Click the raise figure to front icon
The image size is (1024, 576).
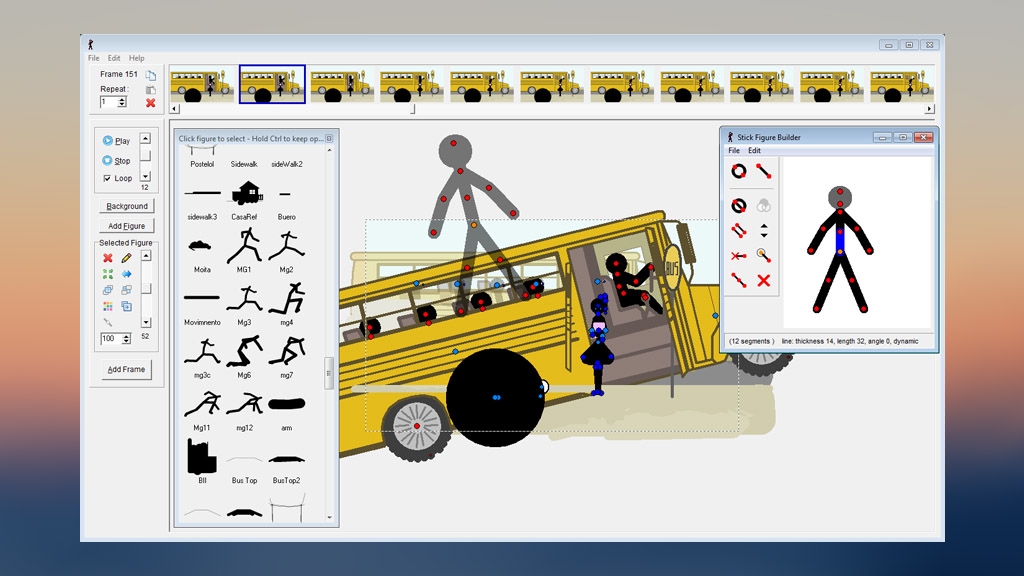click(x=108, y=290)
